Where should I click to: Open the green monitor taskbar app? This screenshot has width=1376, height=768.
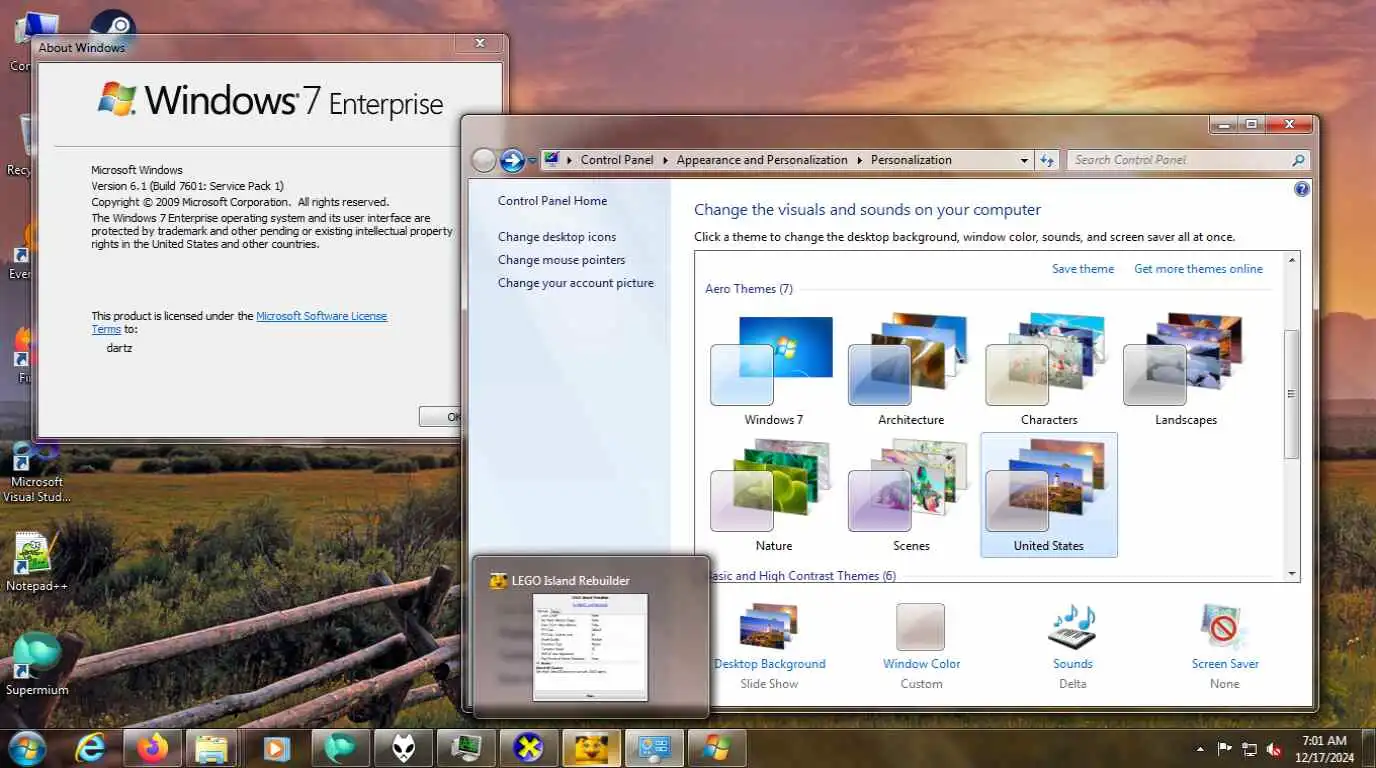466,748
